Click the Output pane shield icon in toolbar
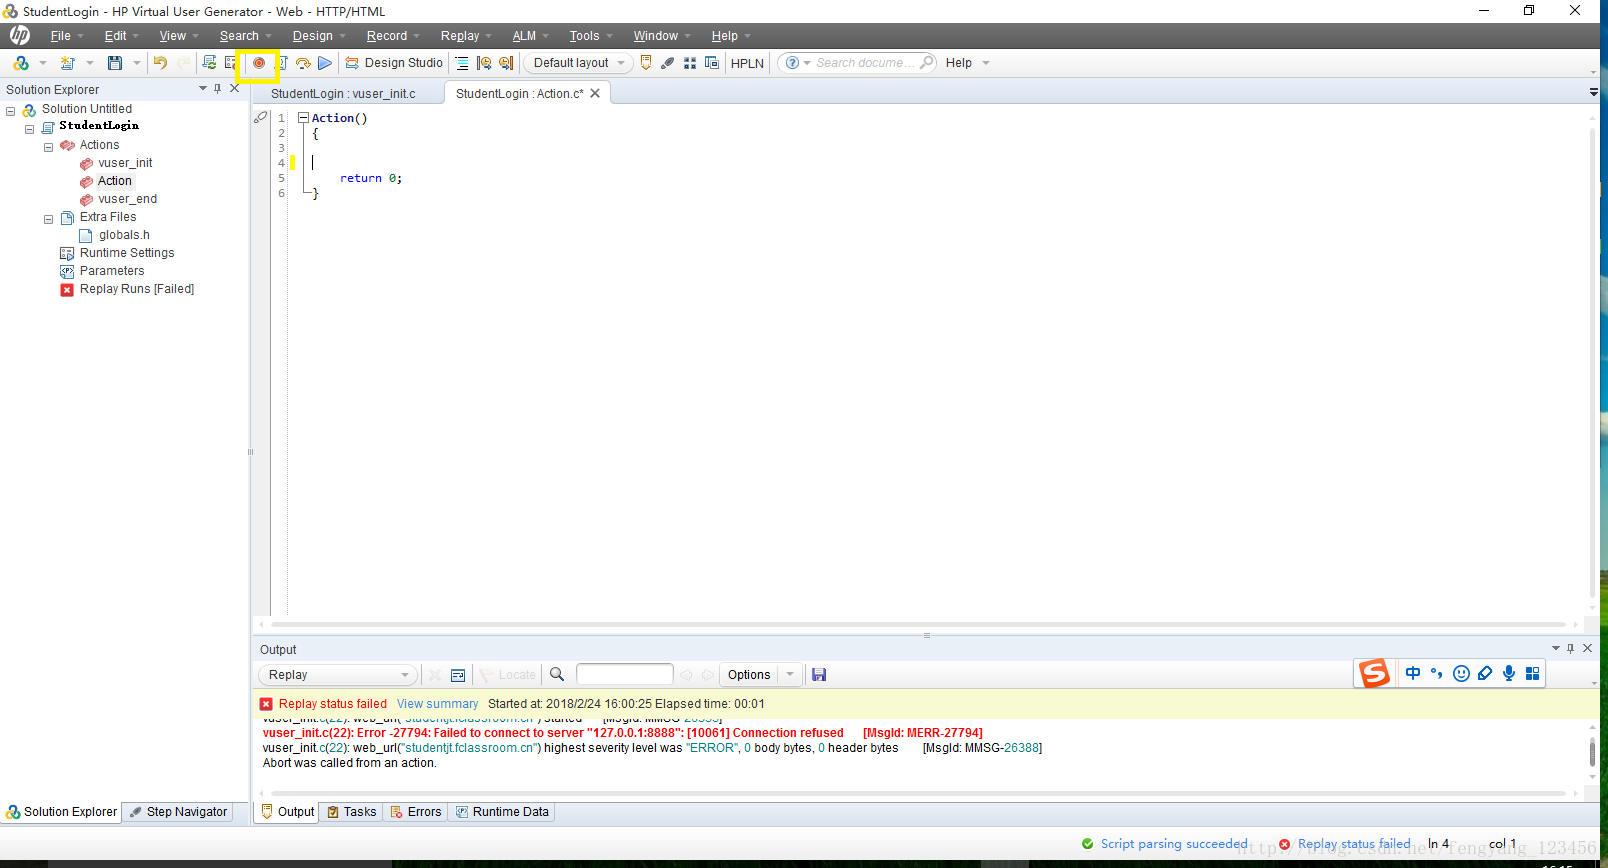 pos(646,63)
